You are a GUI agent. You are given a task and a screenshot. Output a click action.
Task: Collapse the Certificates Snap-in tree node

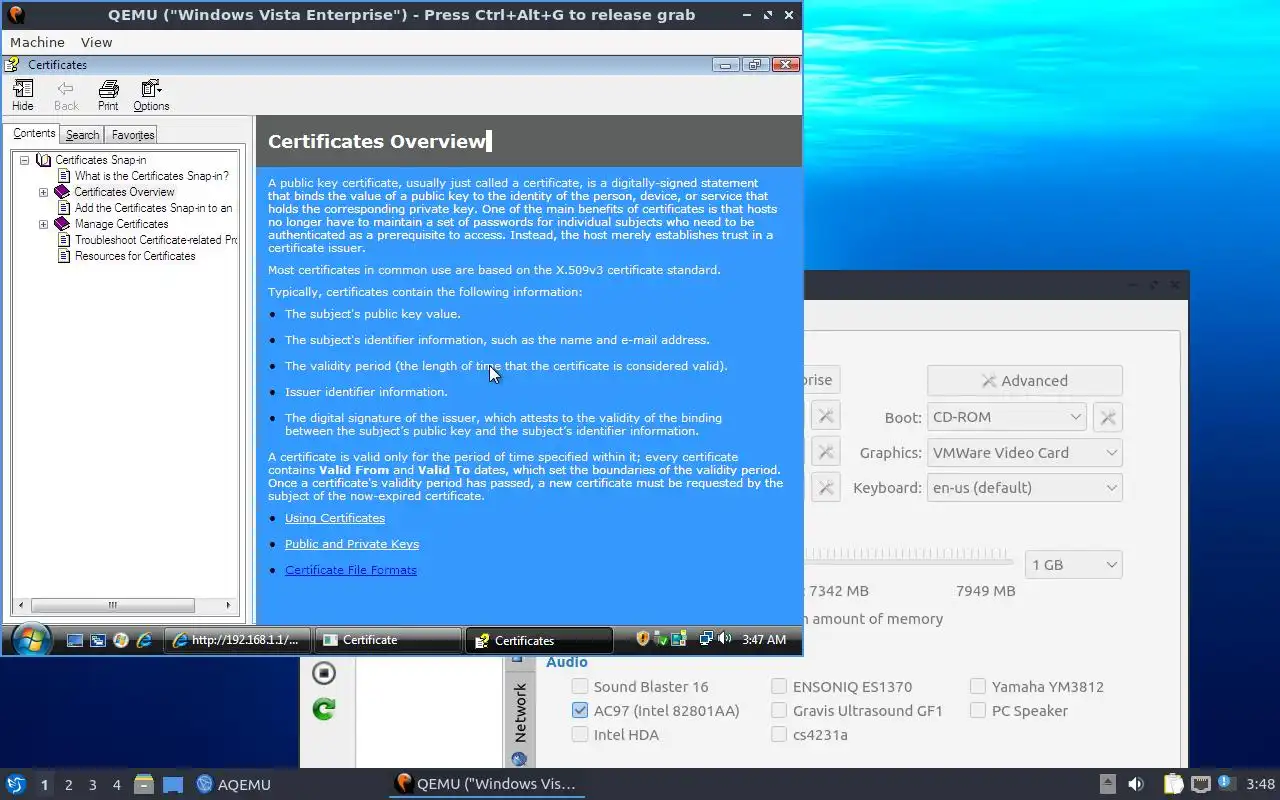[x=25, y=160]
